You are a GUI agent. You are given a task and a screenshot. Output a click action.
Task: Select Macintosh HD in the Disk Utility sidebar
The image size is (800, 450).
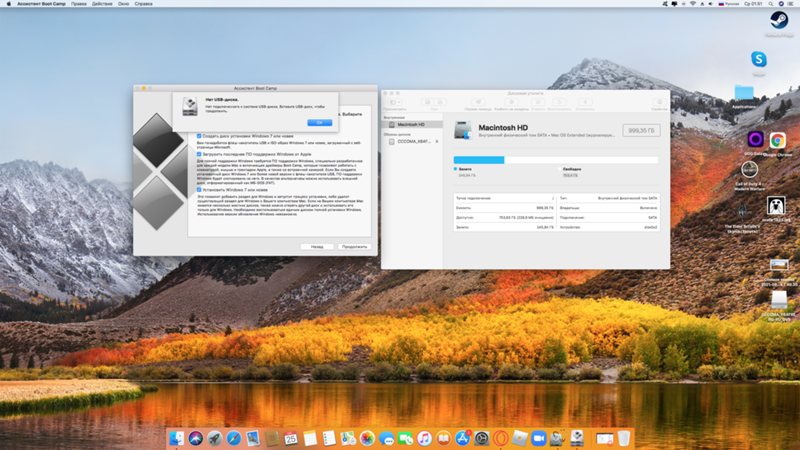[412, 124]
